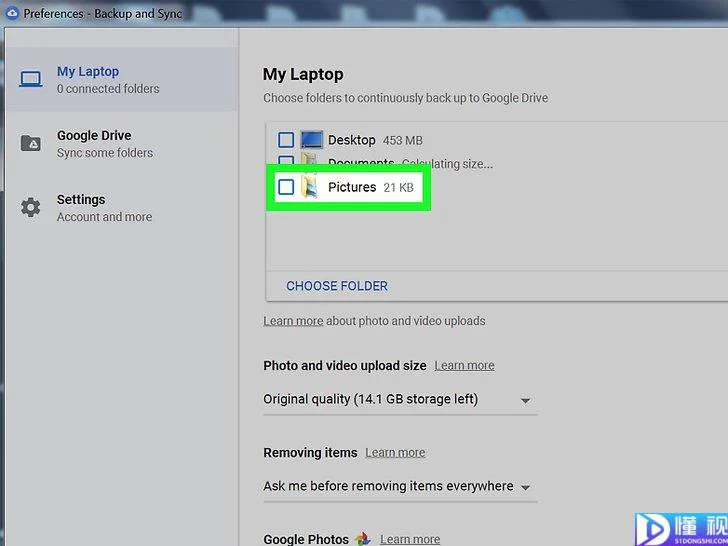This screenshot has width=728, height=546.
Task: Click the Backup and Sync cloud title icon
Action: pos(11,13)
